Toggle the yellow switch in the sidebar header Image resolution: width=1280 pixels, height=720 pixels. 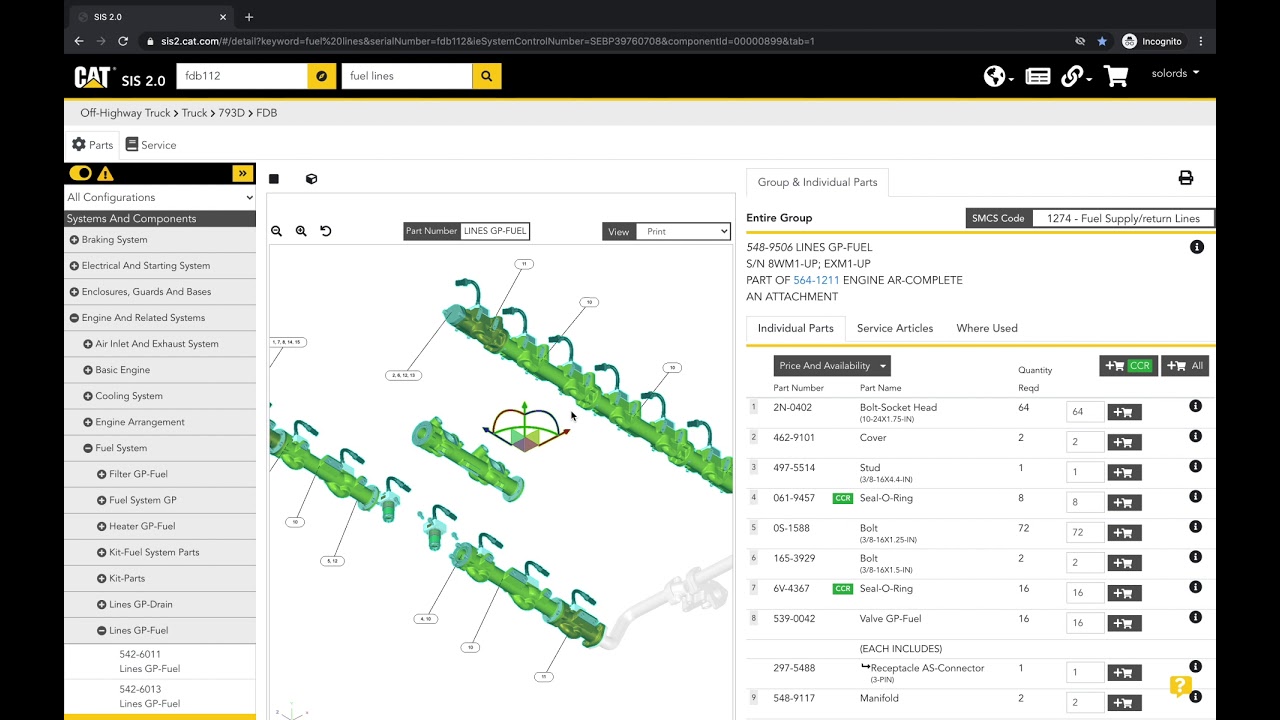coord(80,173)
